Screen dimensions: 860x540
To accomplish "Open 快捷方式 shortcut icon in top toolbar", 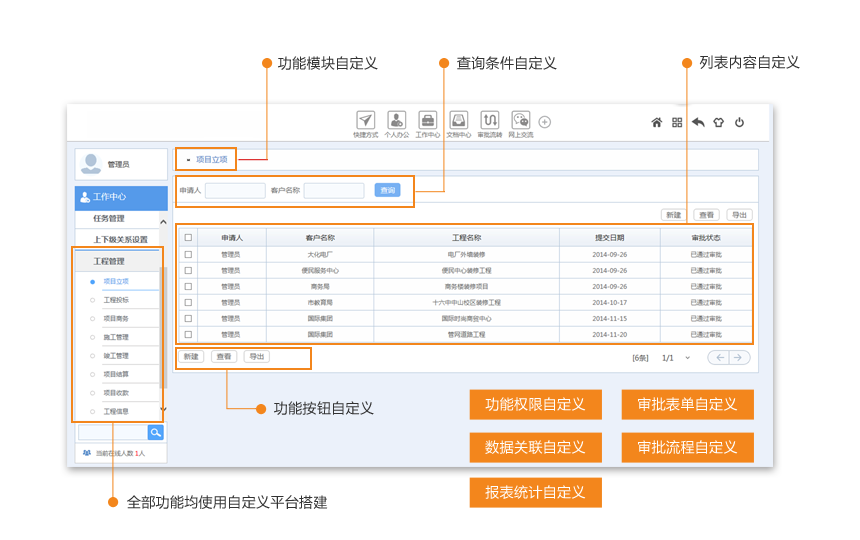I will 365,120.
